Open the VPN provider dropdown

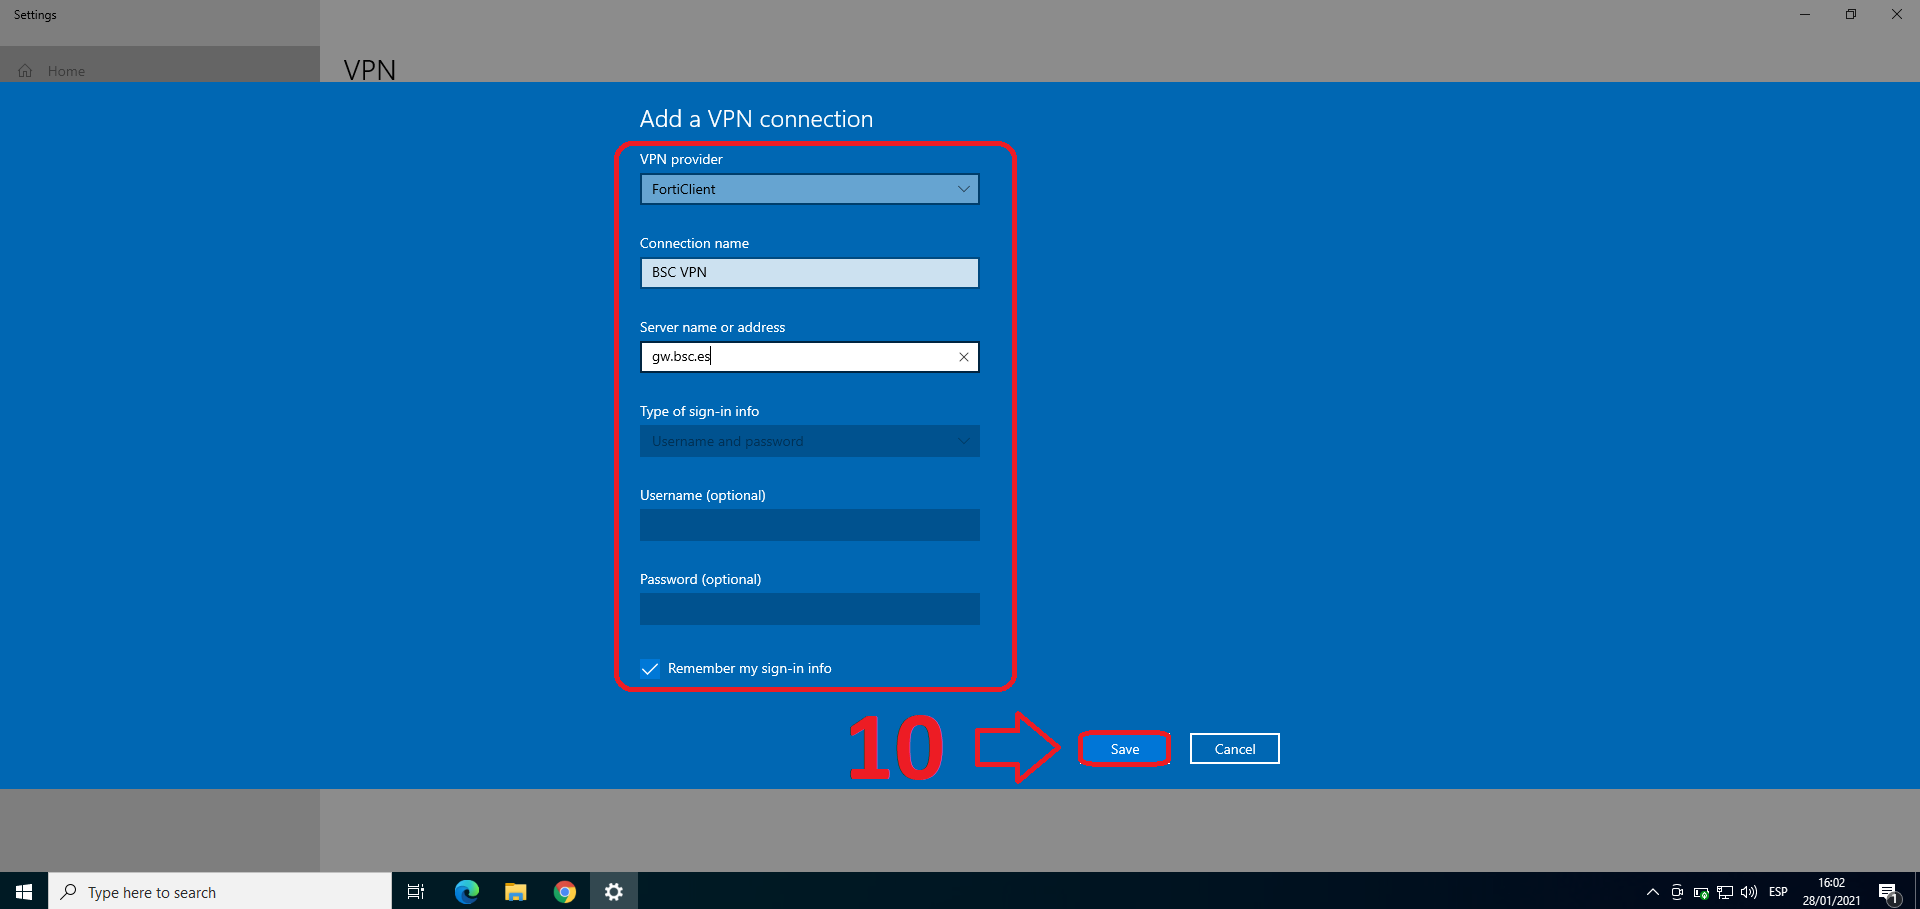click(809, 189)
